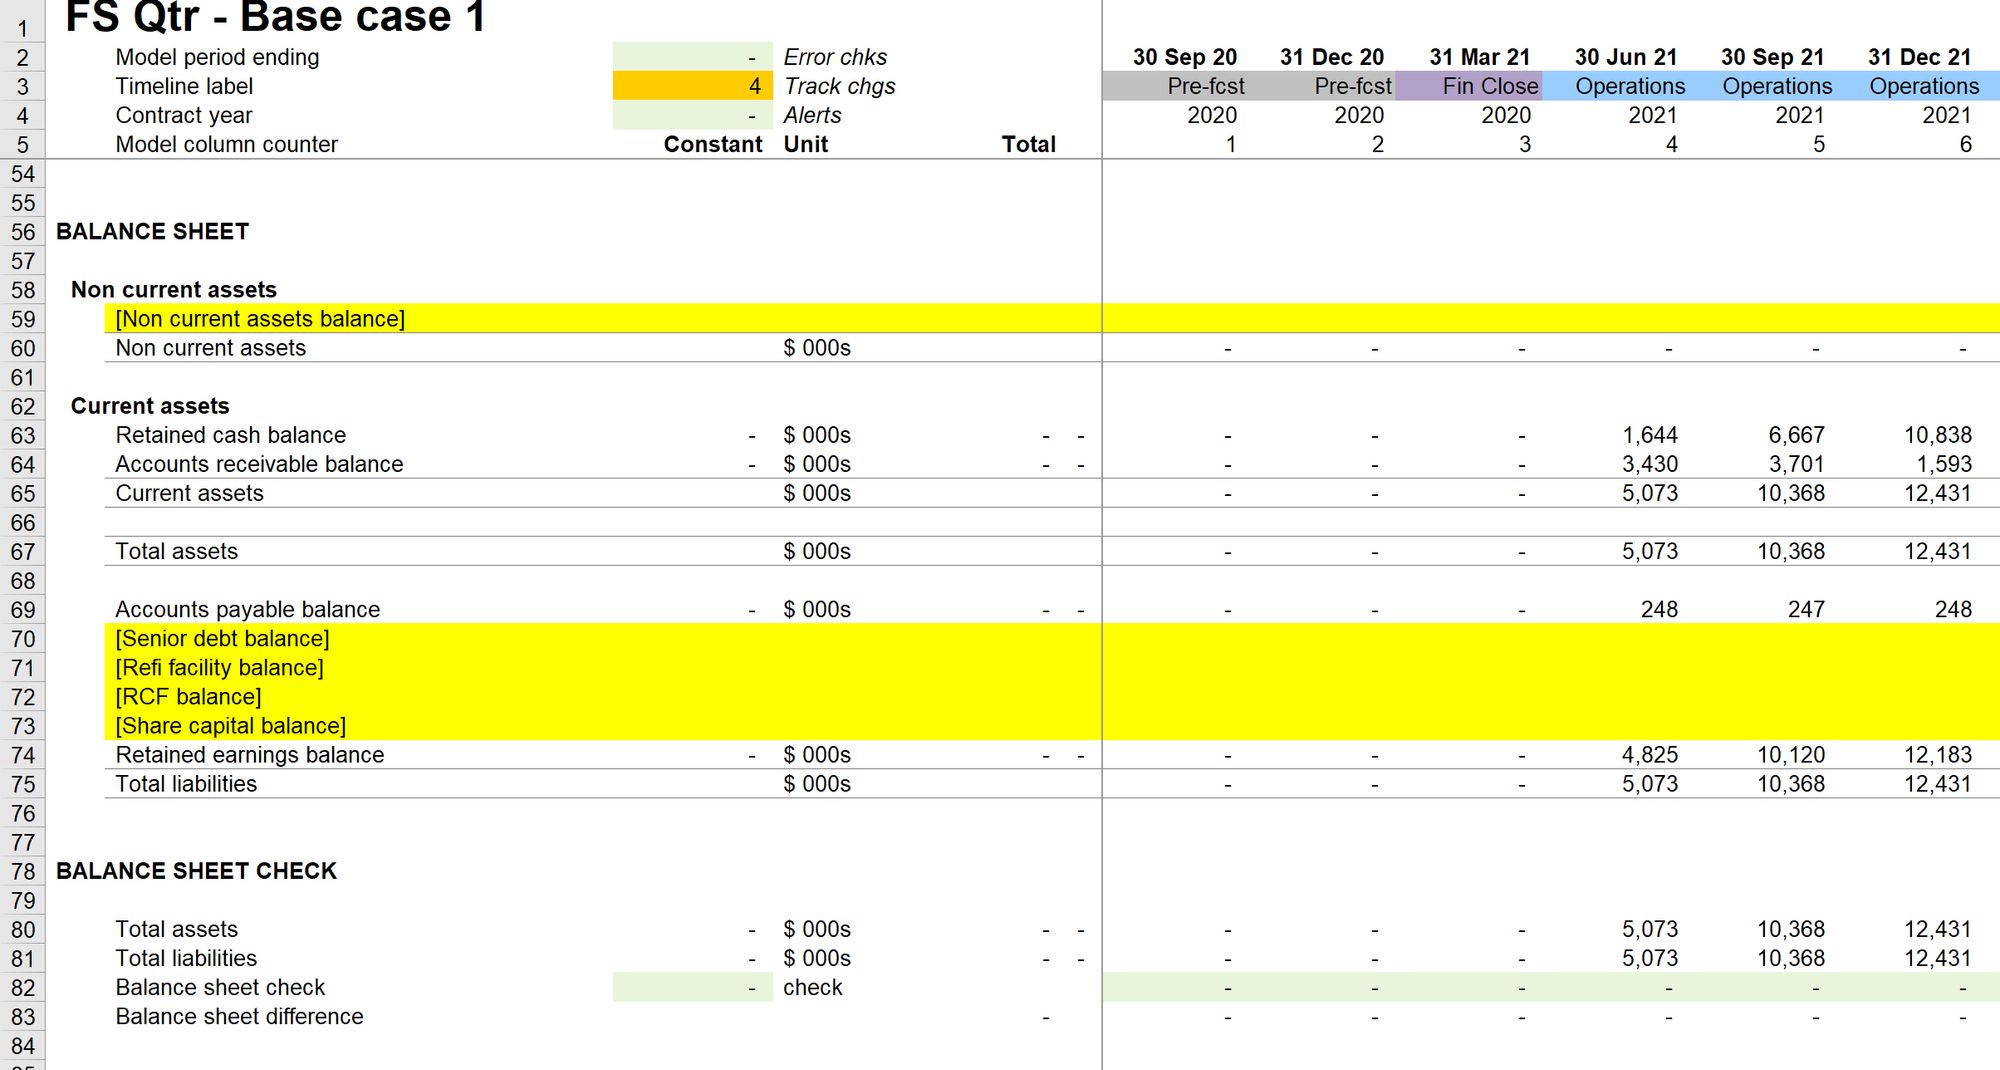Select the 'check' unit cell

[x=812, y=987]
